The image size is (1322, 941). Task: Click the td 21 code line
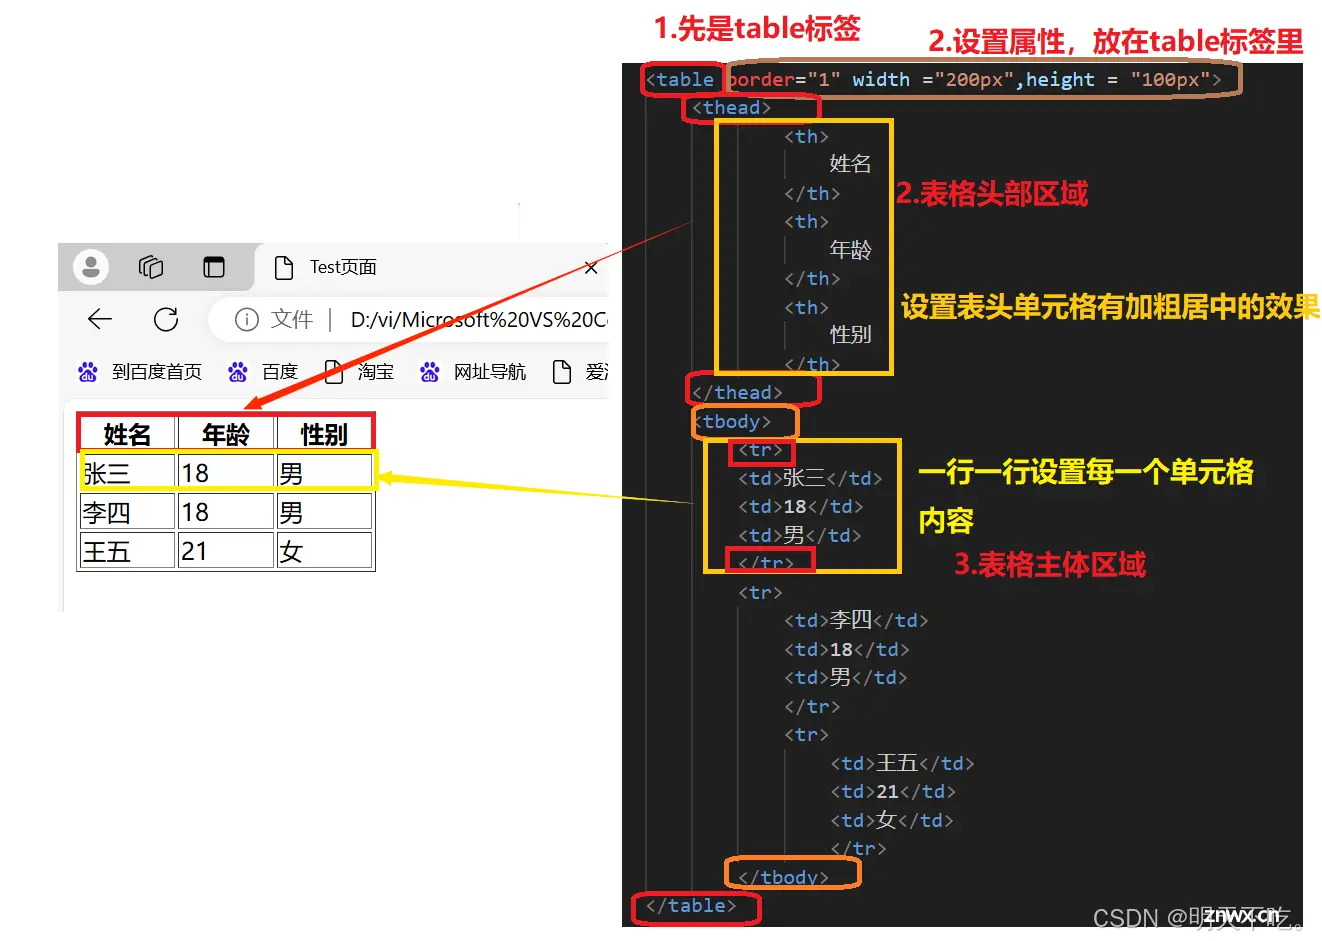click(x=893, y=791)
